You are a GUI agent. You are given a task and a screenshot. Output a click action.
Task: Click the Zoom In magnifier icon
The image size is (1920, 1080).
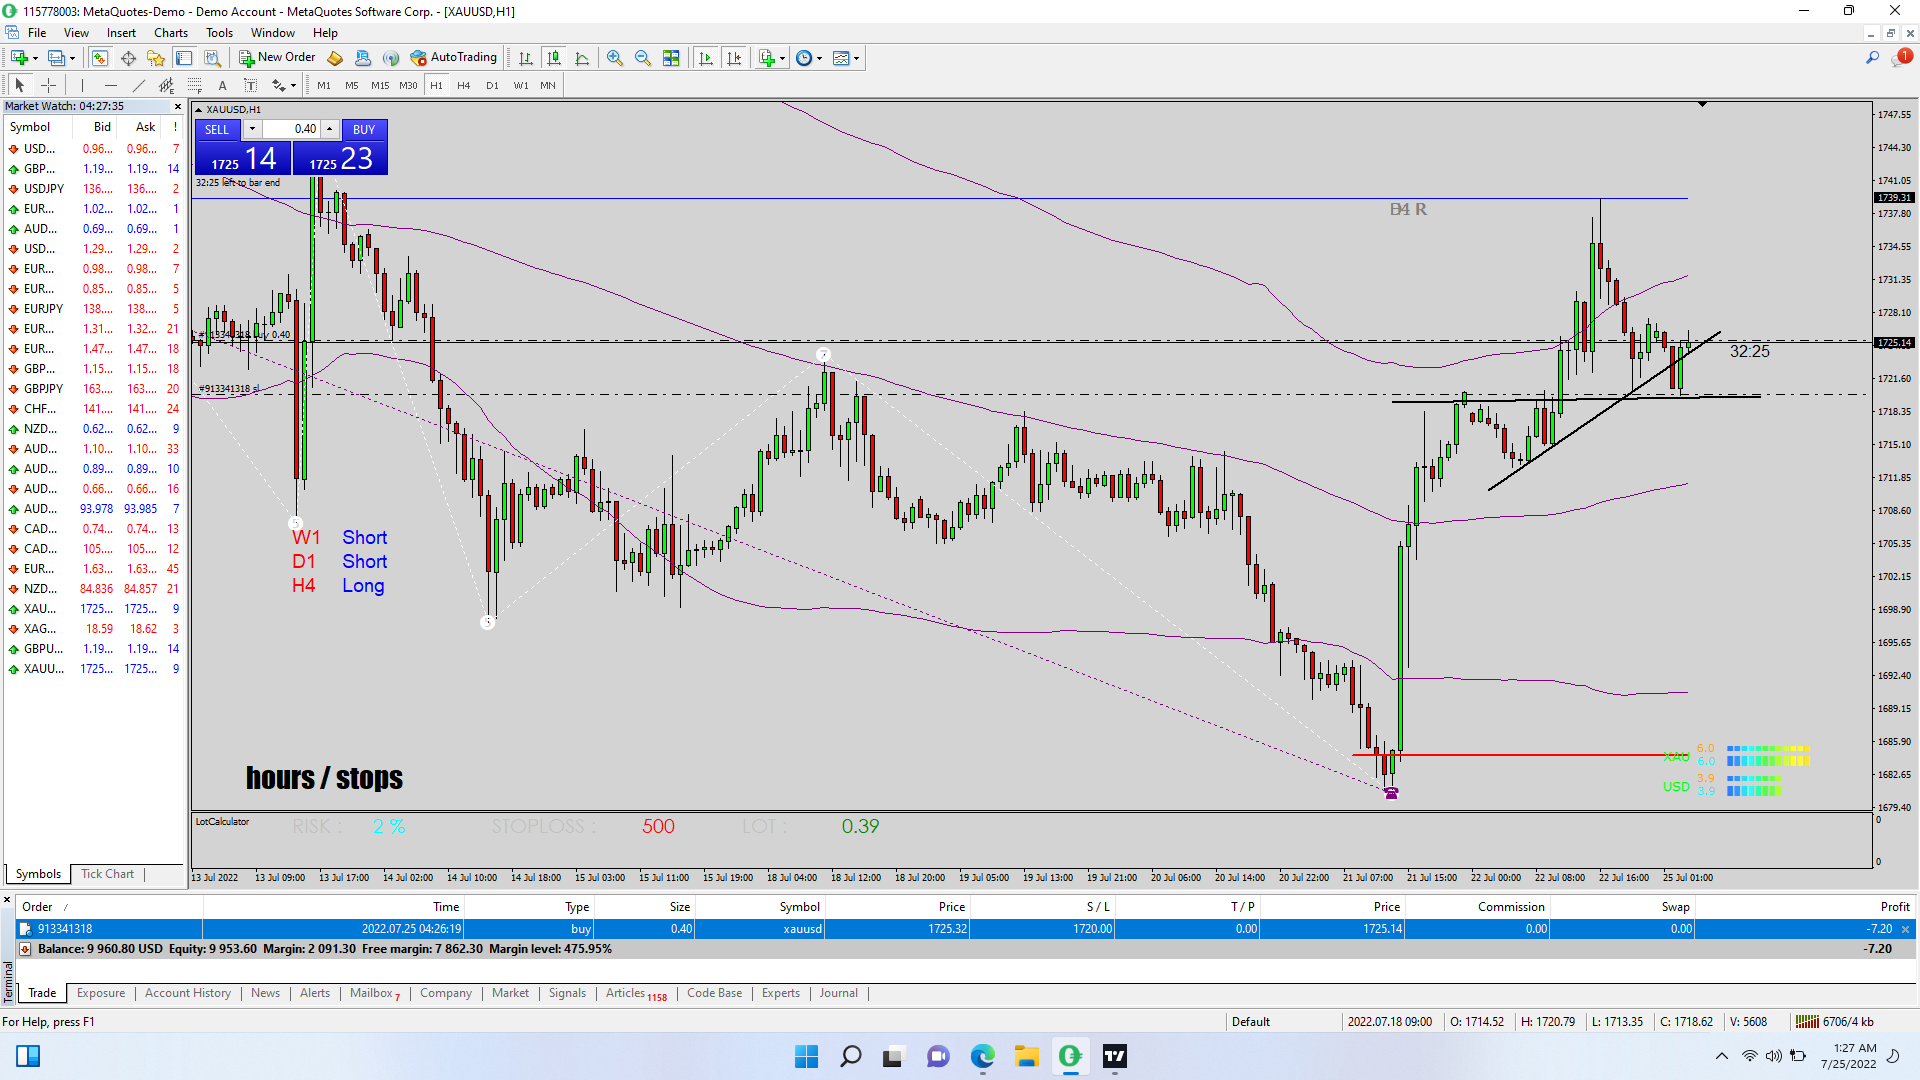[615, 58]
